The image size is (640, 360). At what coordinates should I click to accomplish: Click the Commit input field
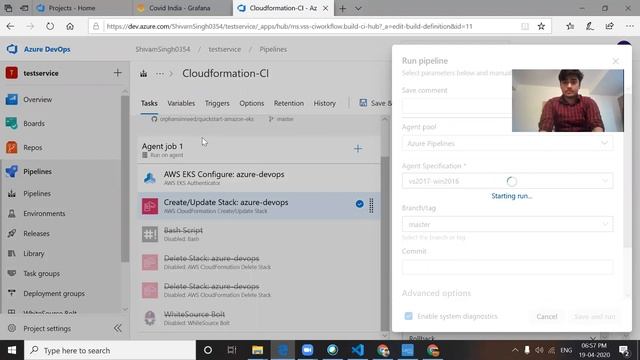click(x=507, y=267)
